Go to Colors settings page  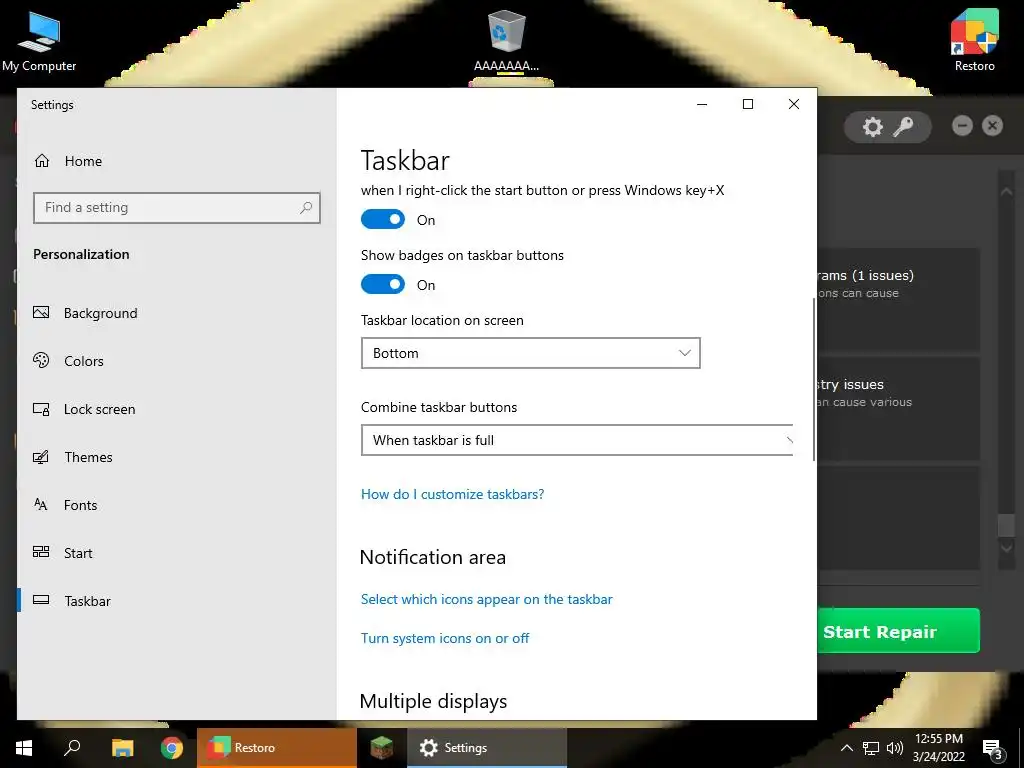(x=84, y=361)
